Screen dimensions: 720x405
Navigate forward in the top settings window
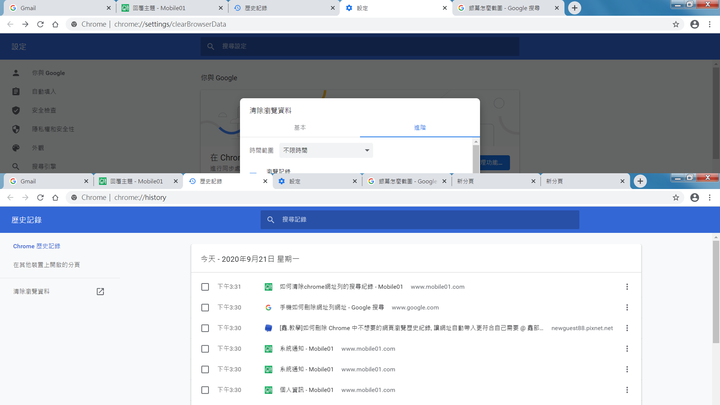point(25,24)
